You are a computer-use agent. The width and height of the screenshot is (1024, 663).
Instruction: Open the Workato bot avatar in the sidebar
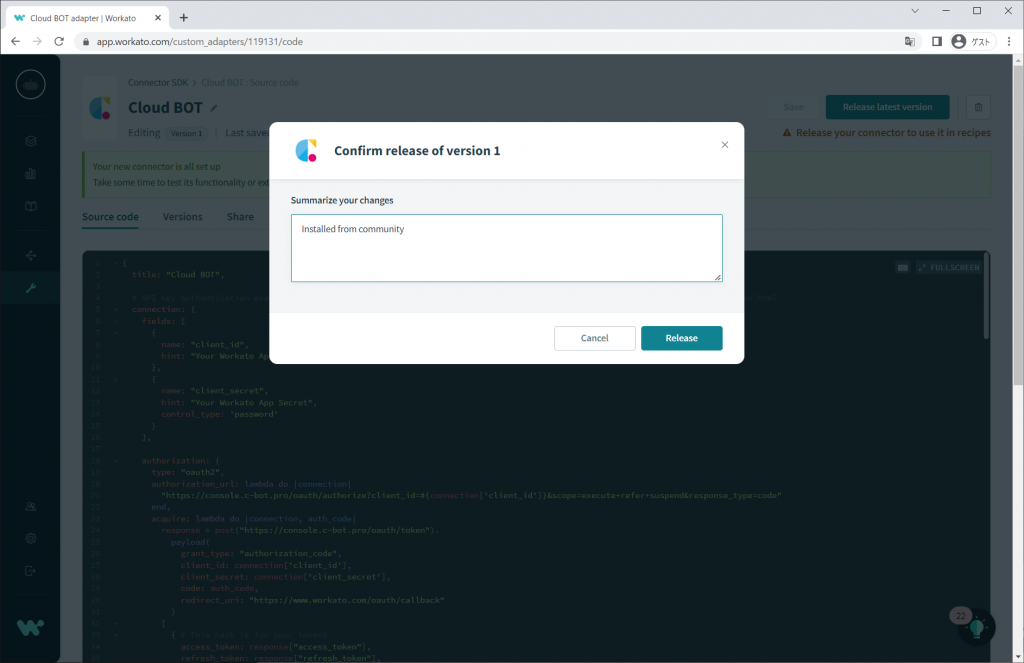click(x=31, y=85)
